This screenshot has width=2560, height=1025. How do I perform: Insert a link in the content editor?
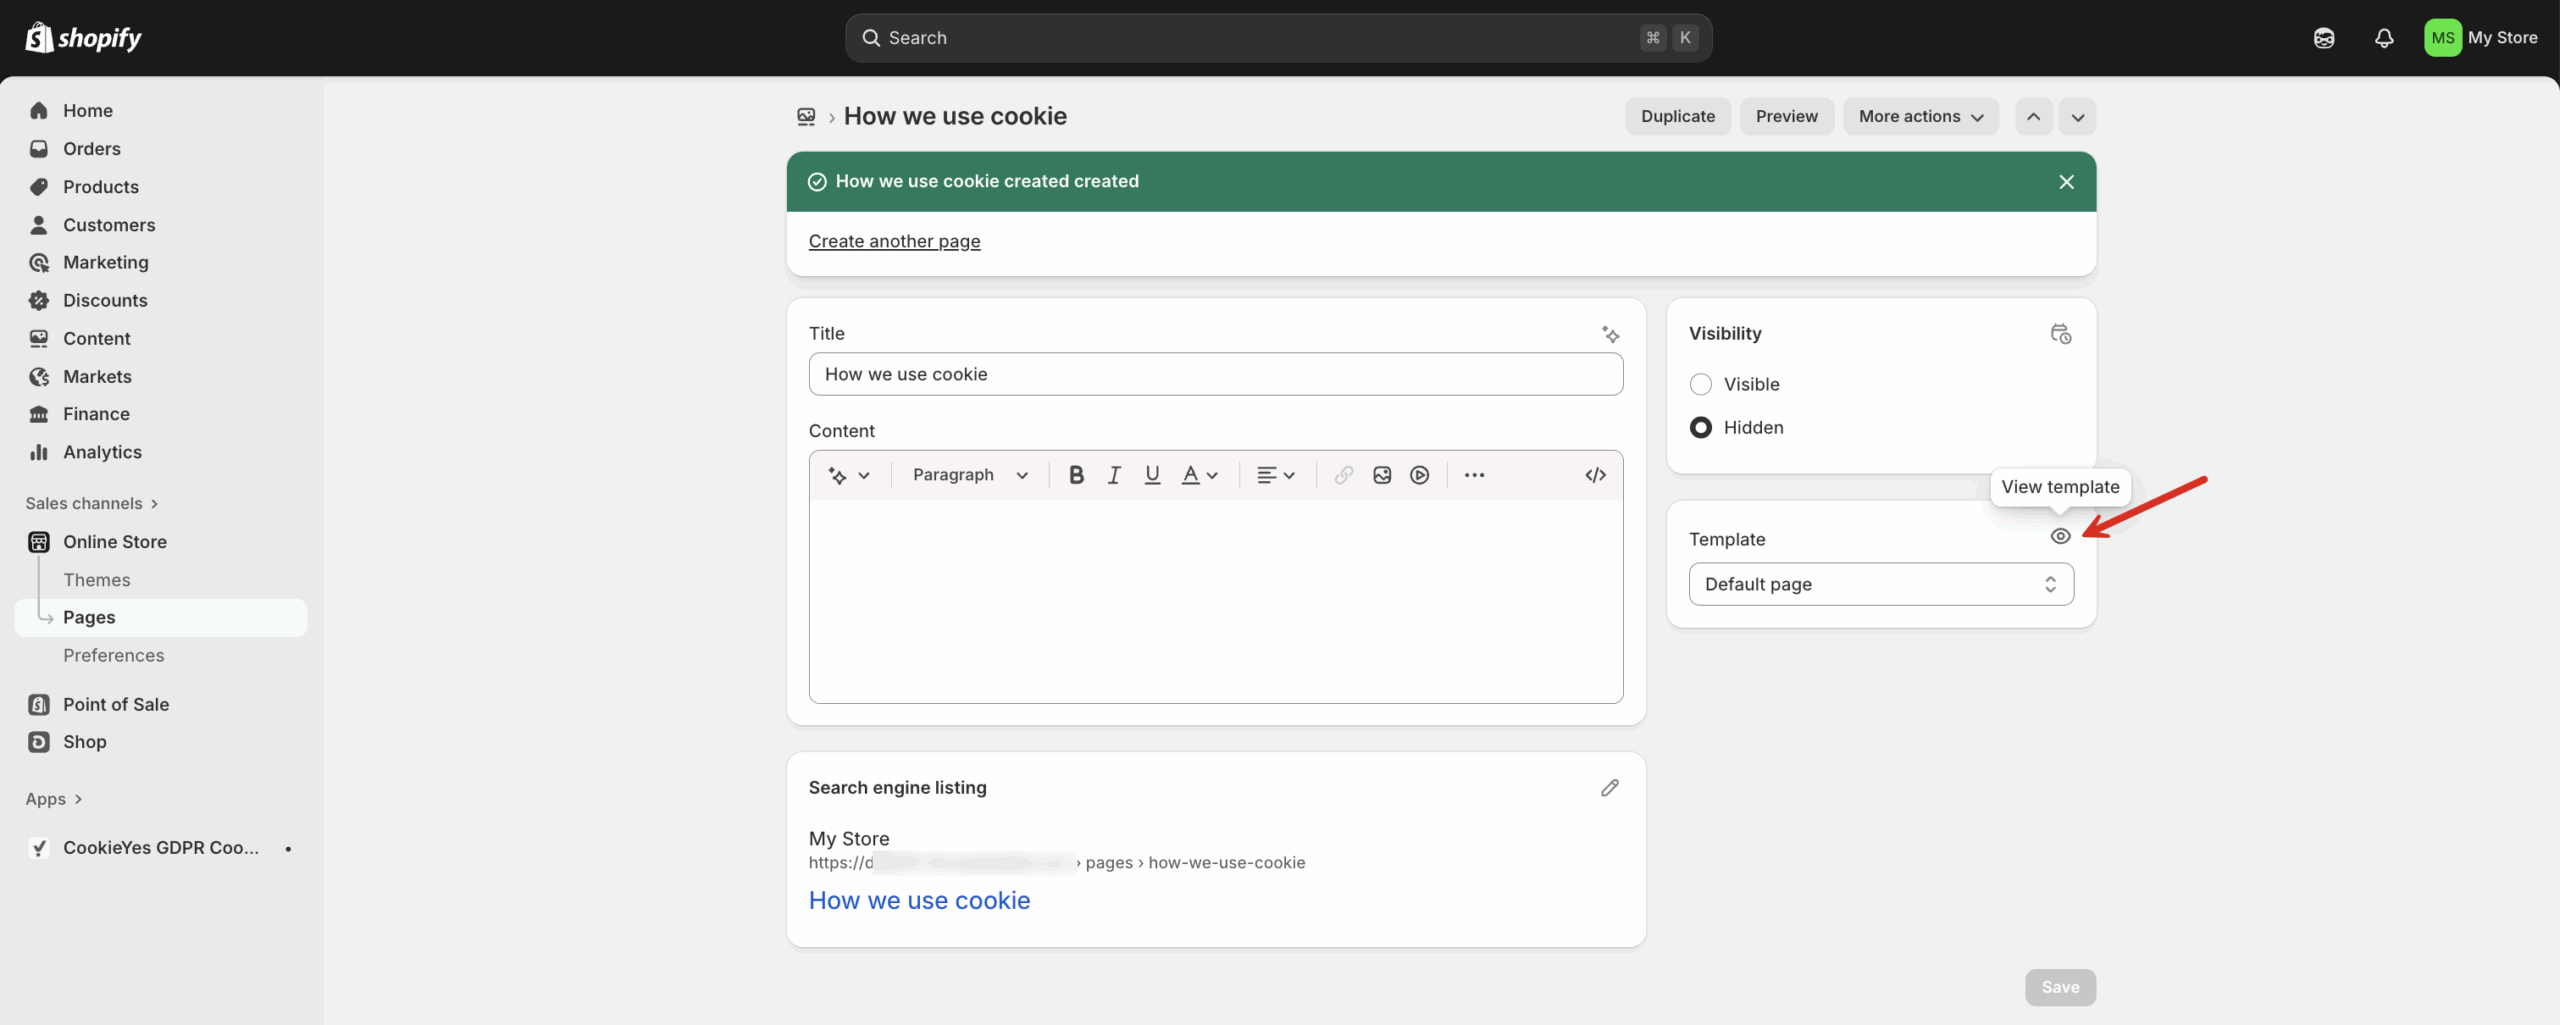[x=1343, y=475]
